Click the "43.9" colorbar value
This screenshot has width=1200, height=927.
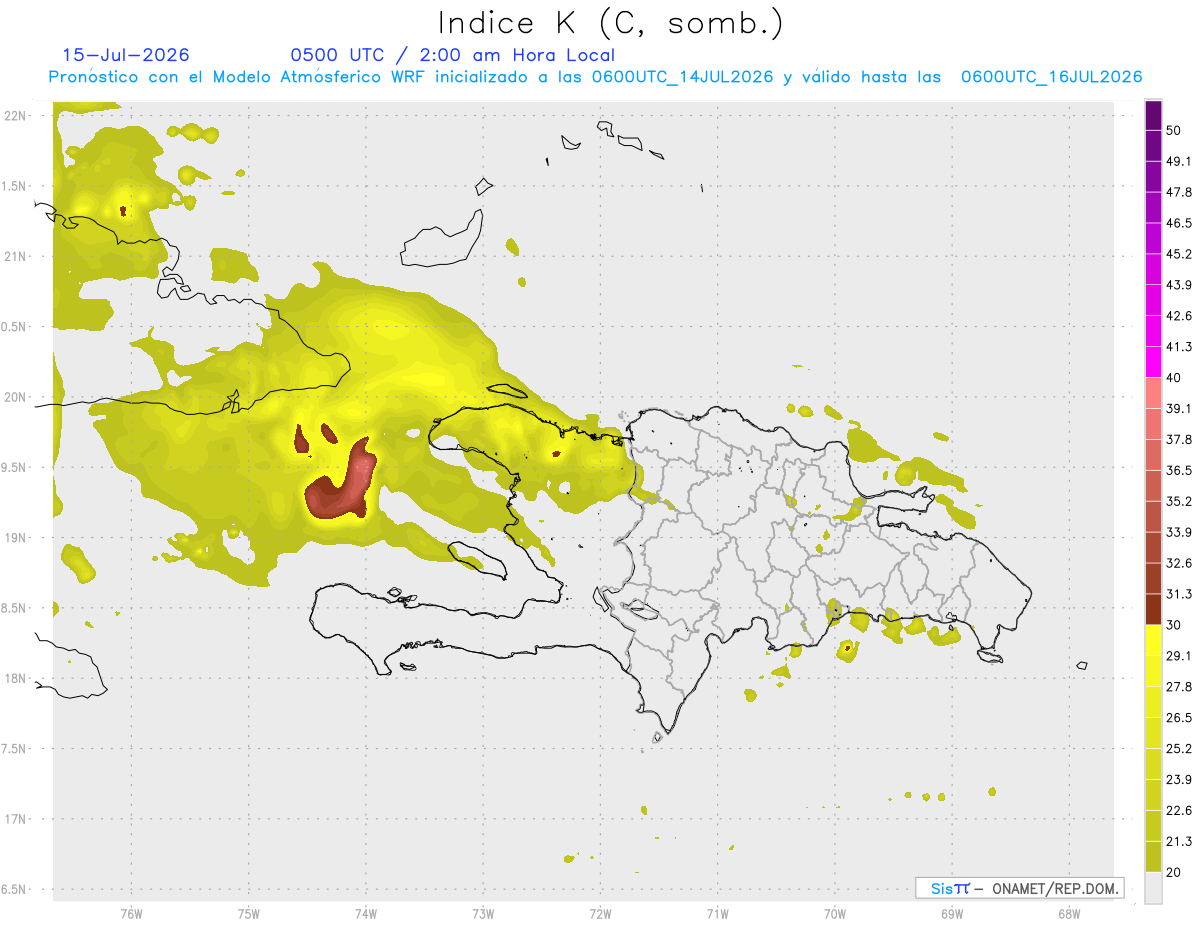[1179, 285]
